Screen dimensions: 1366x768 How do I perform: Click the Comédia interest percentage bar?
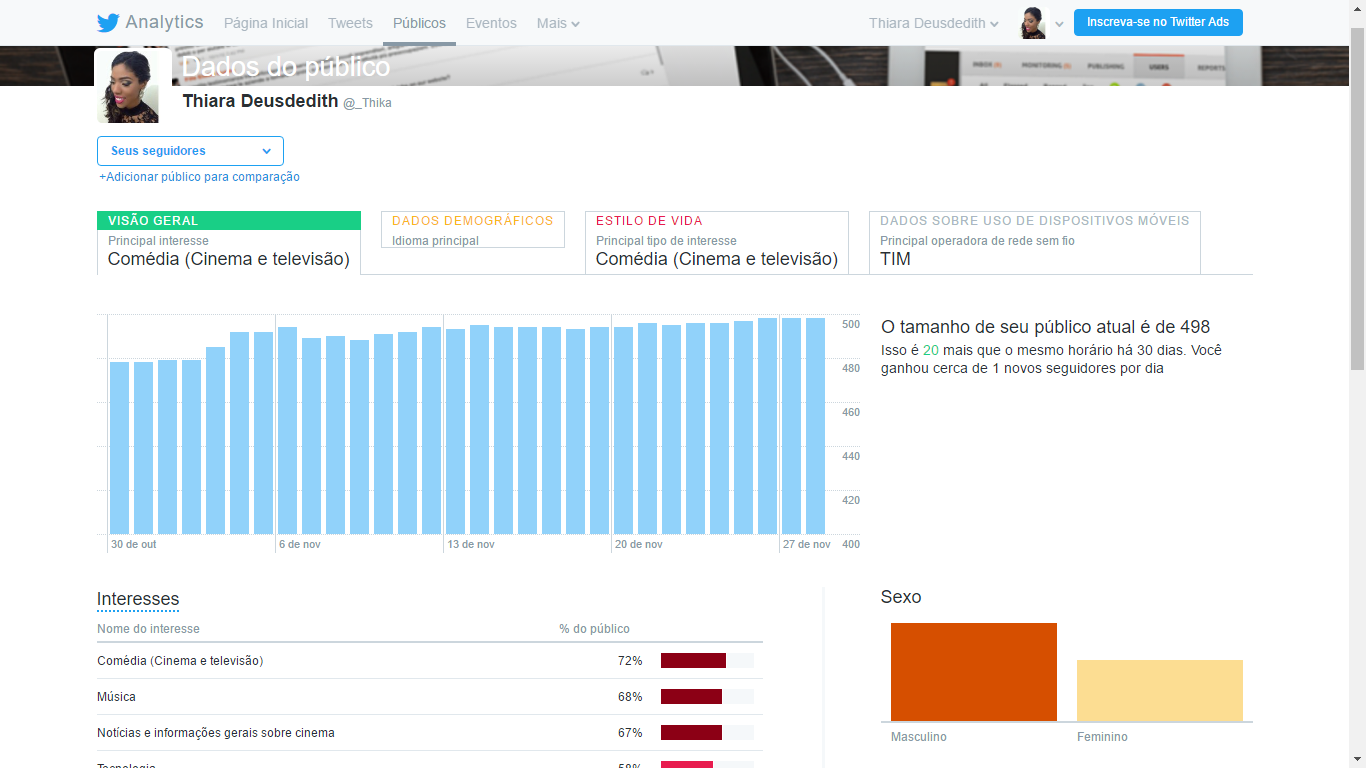[693, 660]
